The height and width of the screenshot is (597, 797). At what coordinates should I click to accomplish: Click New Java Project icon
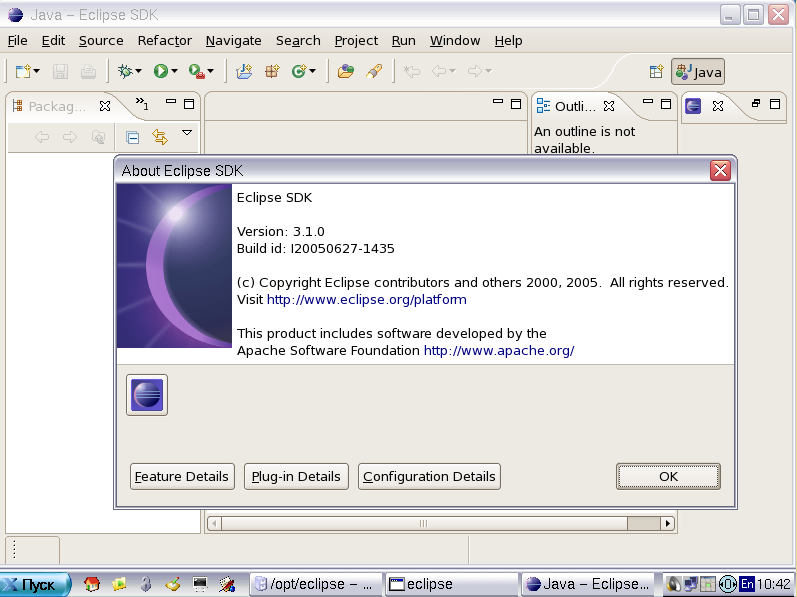[x=244, y=71]
